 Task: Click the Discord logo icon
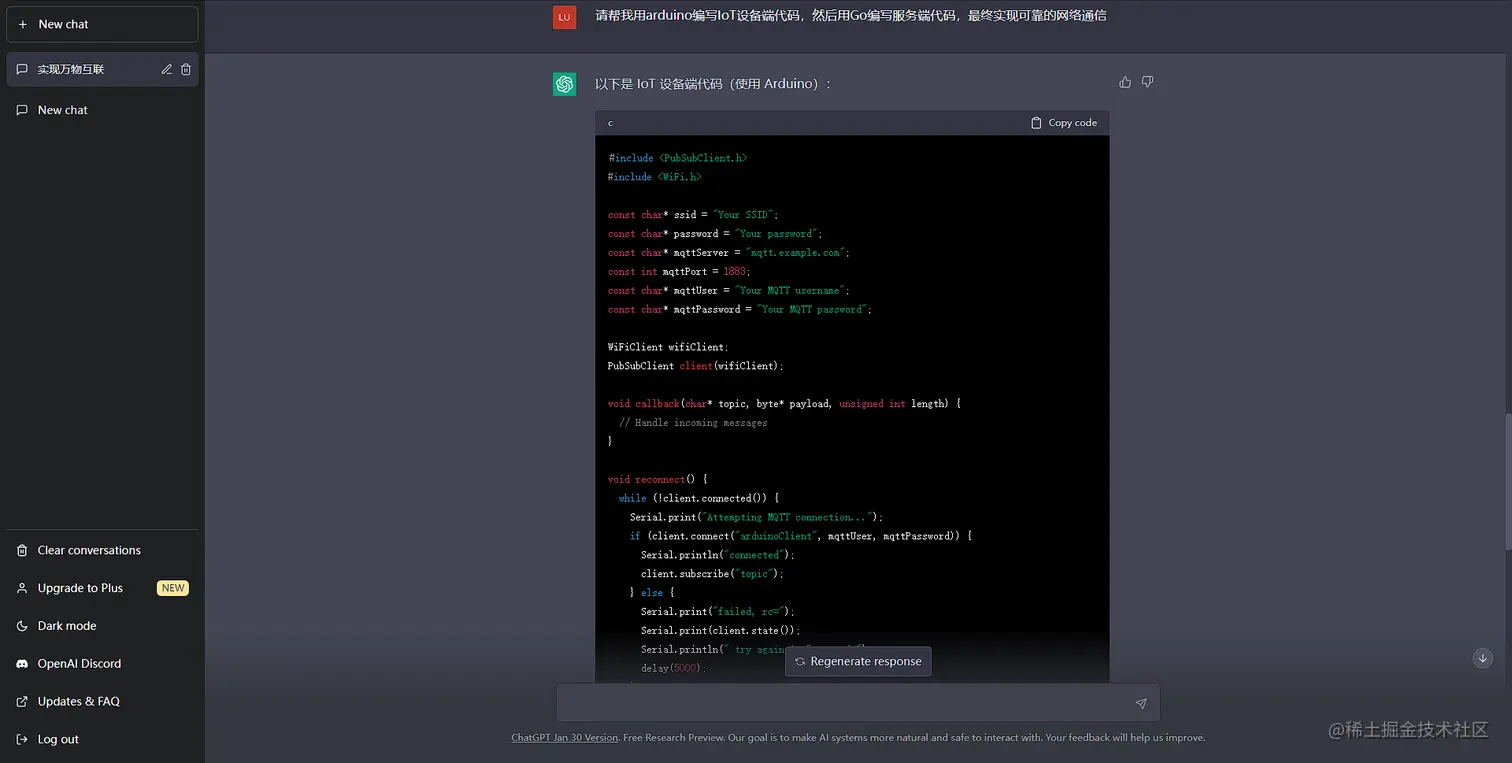[x=22, y=663]
